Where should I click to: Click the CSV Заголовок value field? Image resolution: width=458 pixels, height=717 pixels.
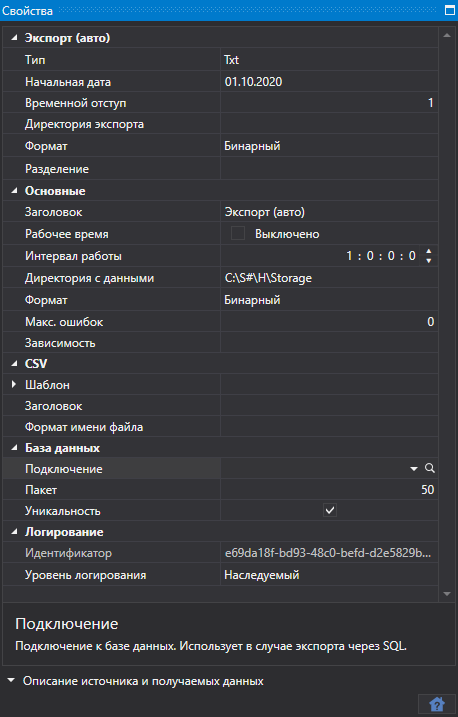click(329, 406)
